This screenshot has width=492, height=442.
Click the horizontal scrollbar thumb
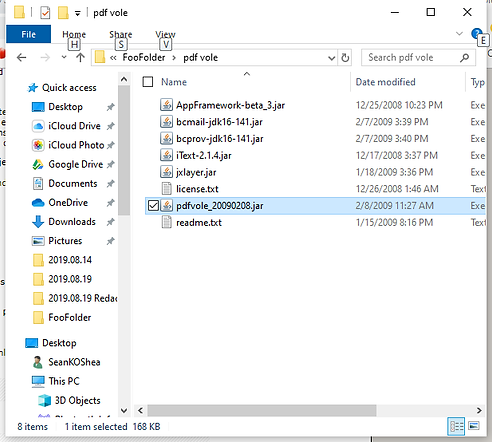click(x=262, y=410)
